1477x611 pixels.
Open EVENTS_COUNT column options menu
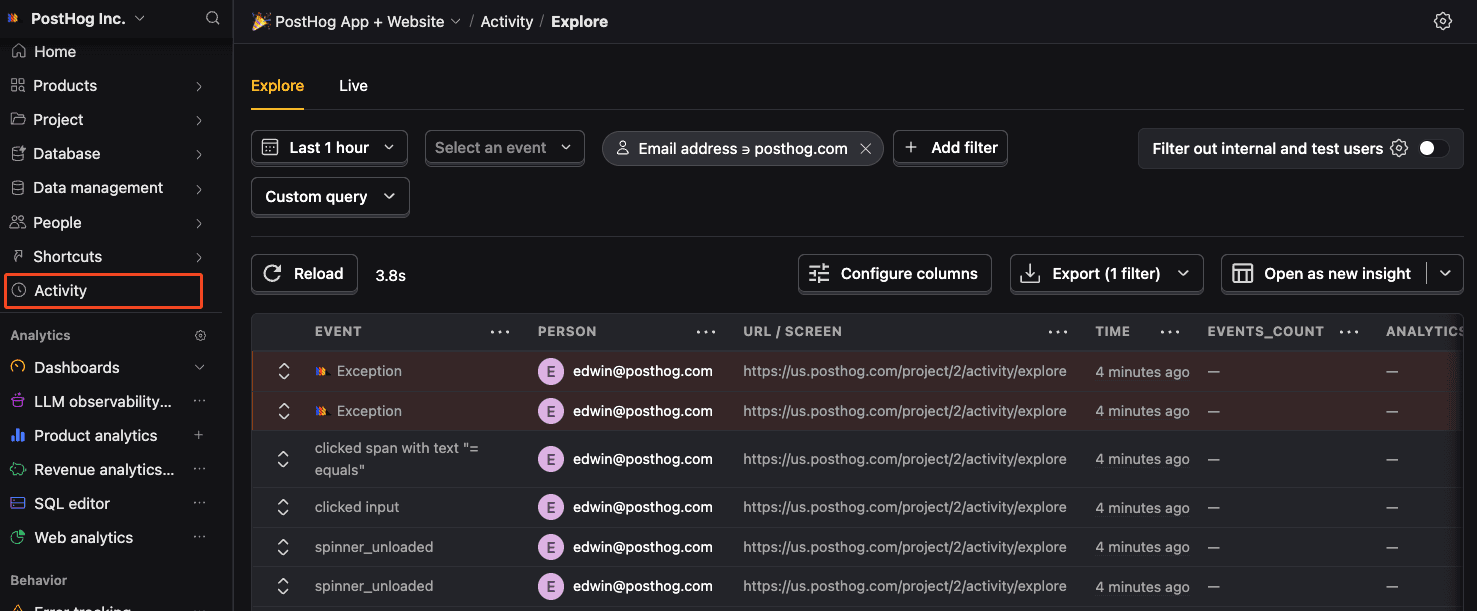[x=1349, y=332]
